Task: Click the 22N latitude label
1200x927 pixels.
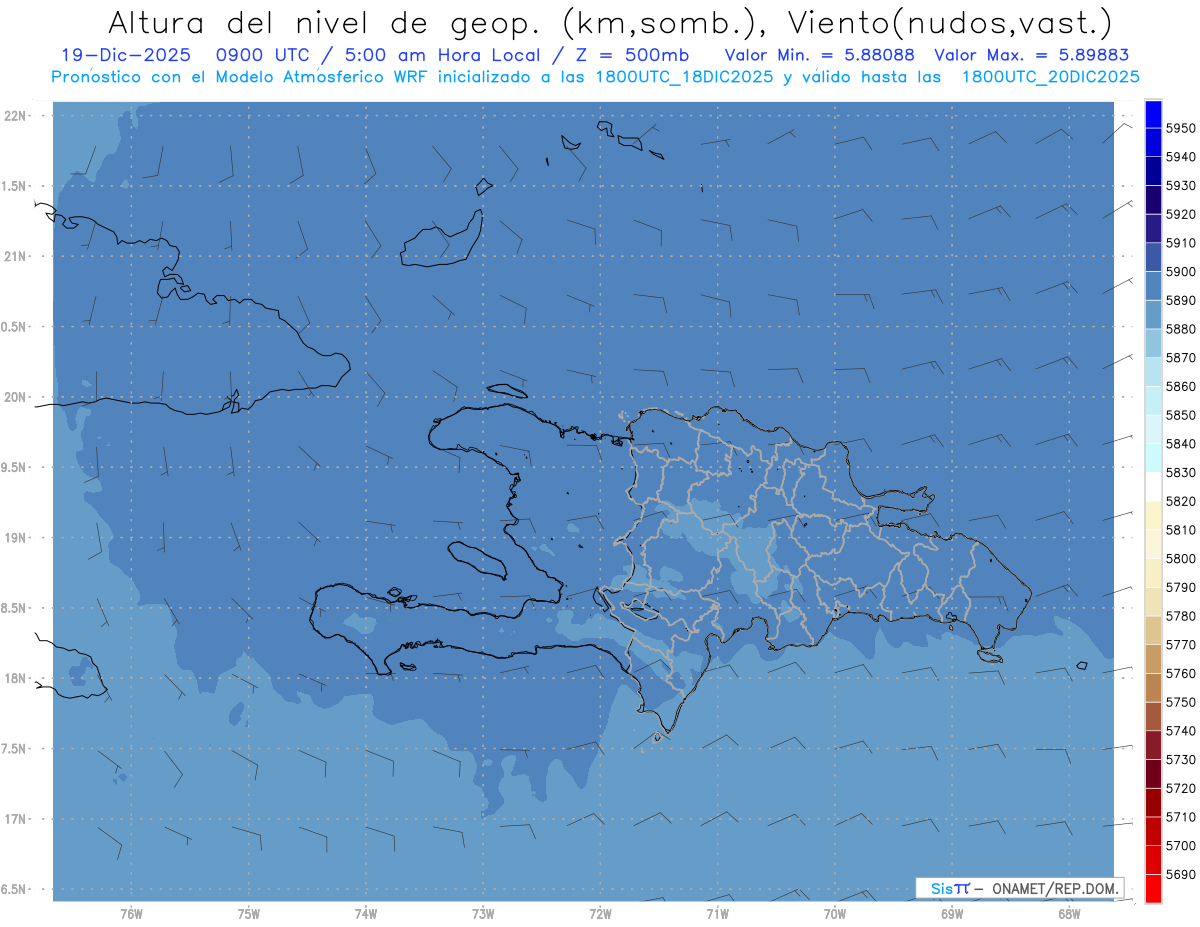Action: point(16,116)
